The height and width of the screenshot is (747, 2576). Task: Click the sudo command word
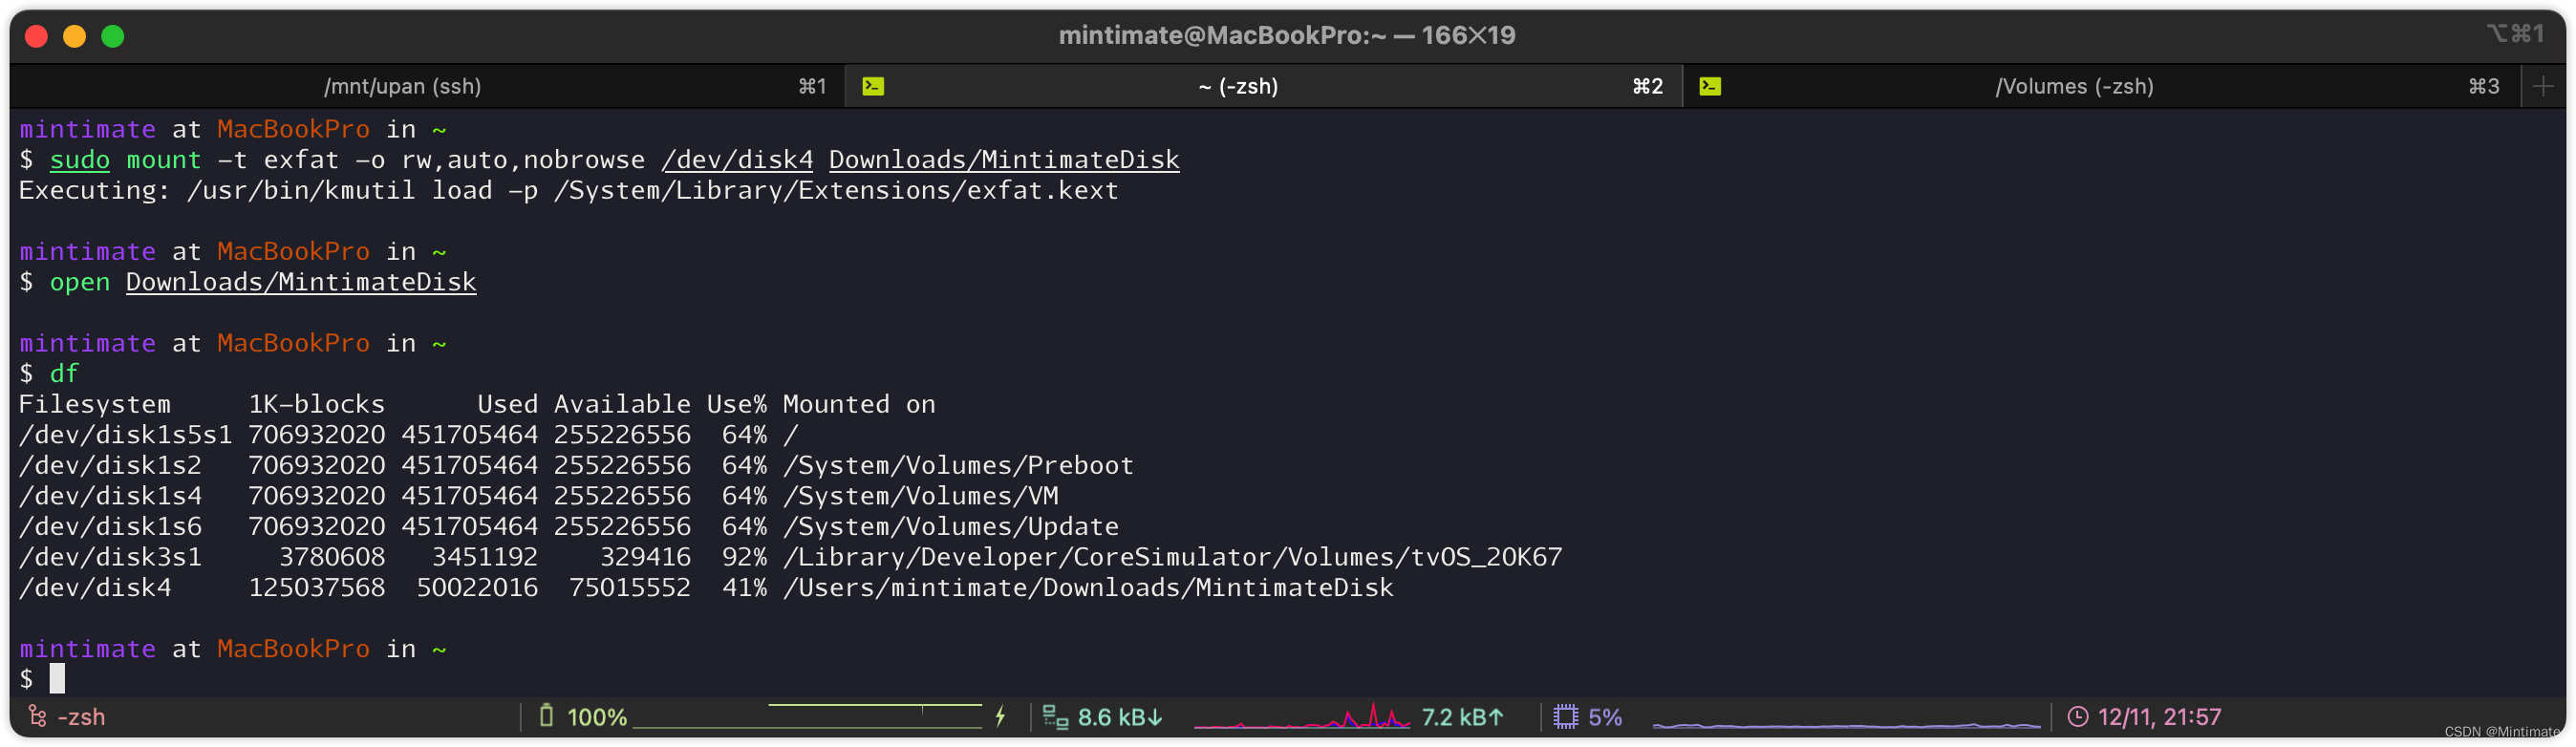click(x=80, y=159)
